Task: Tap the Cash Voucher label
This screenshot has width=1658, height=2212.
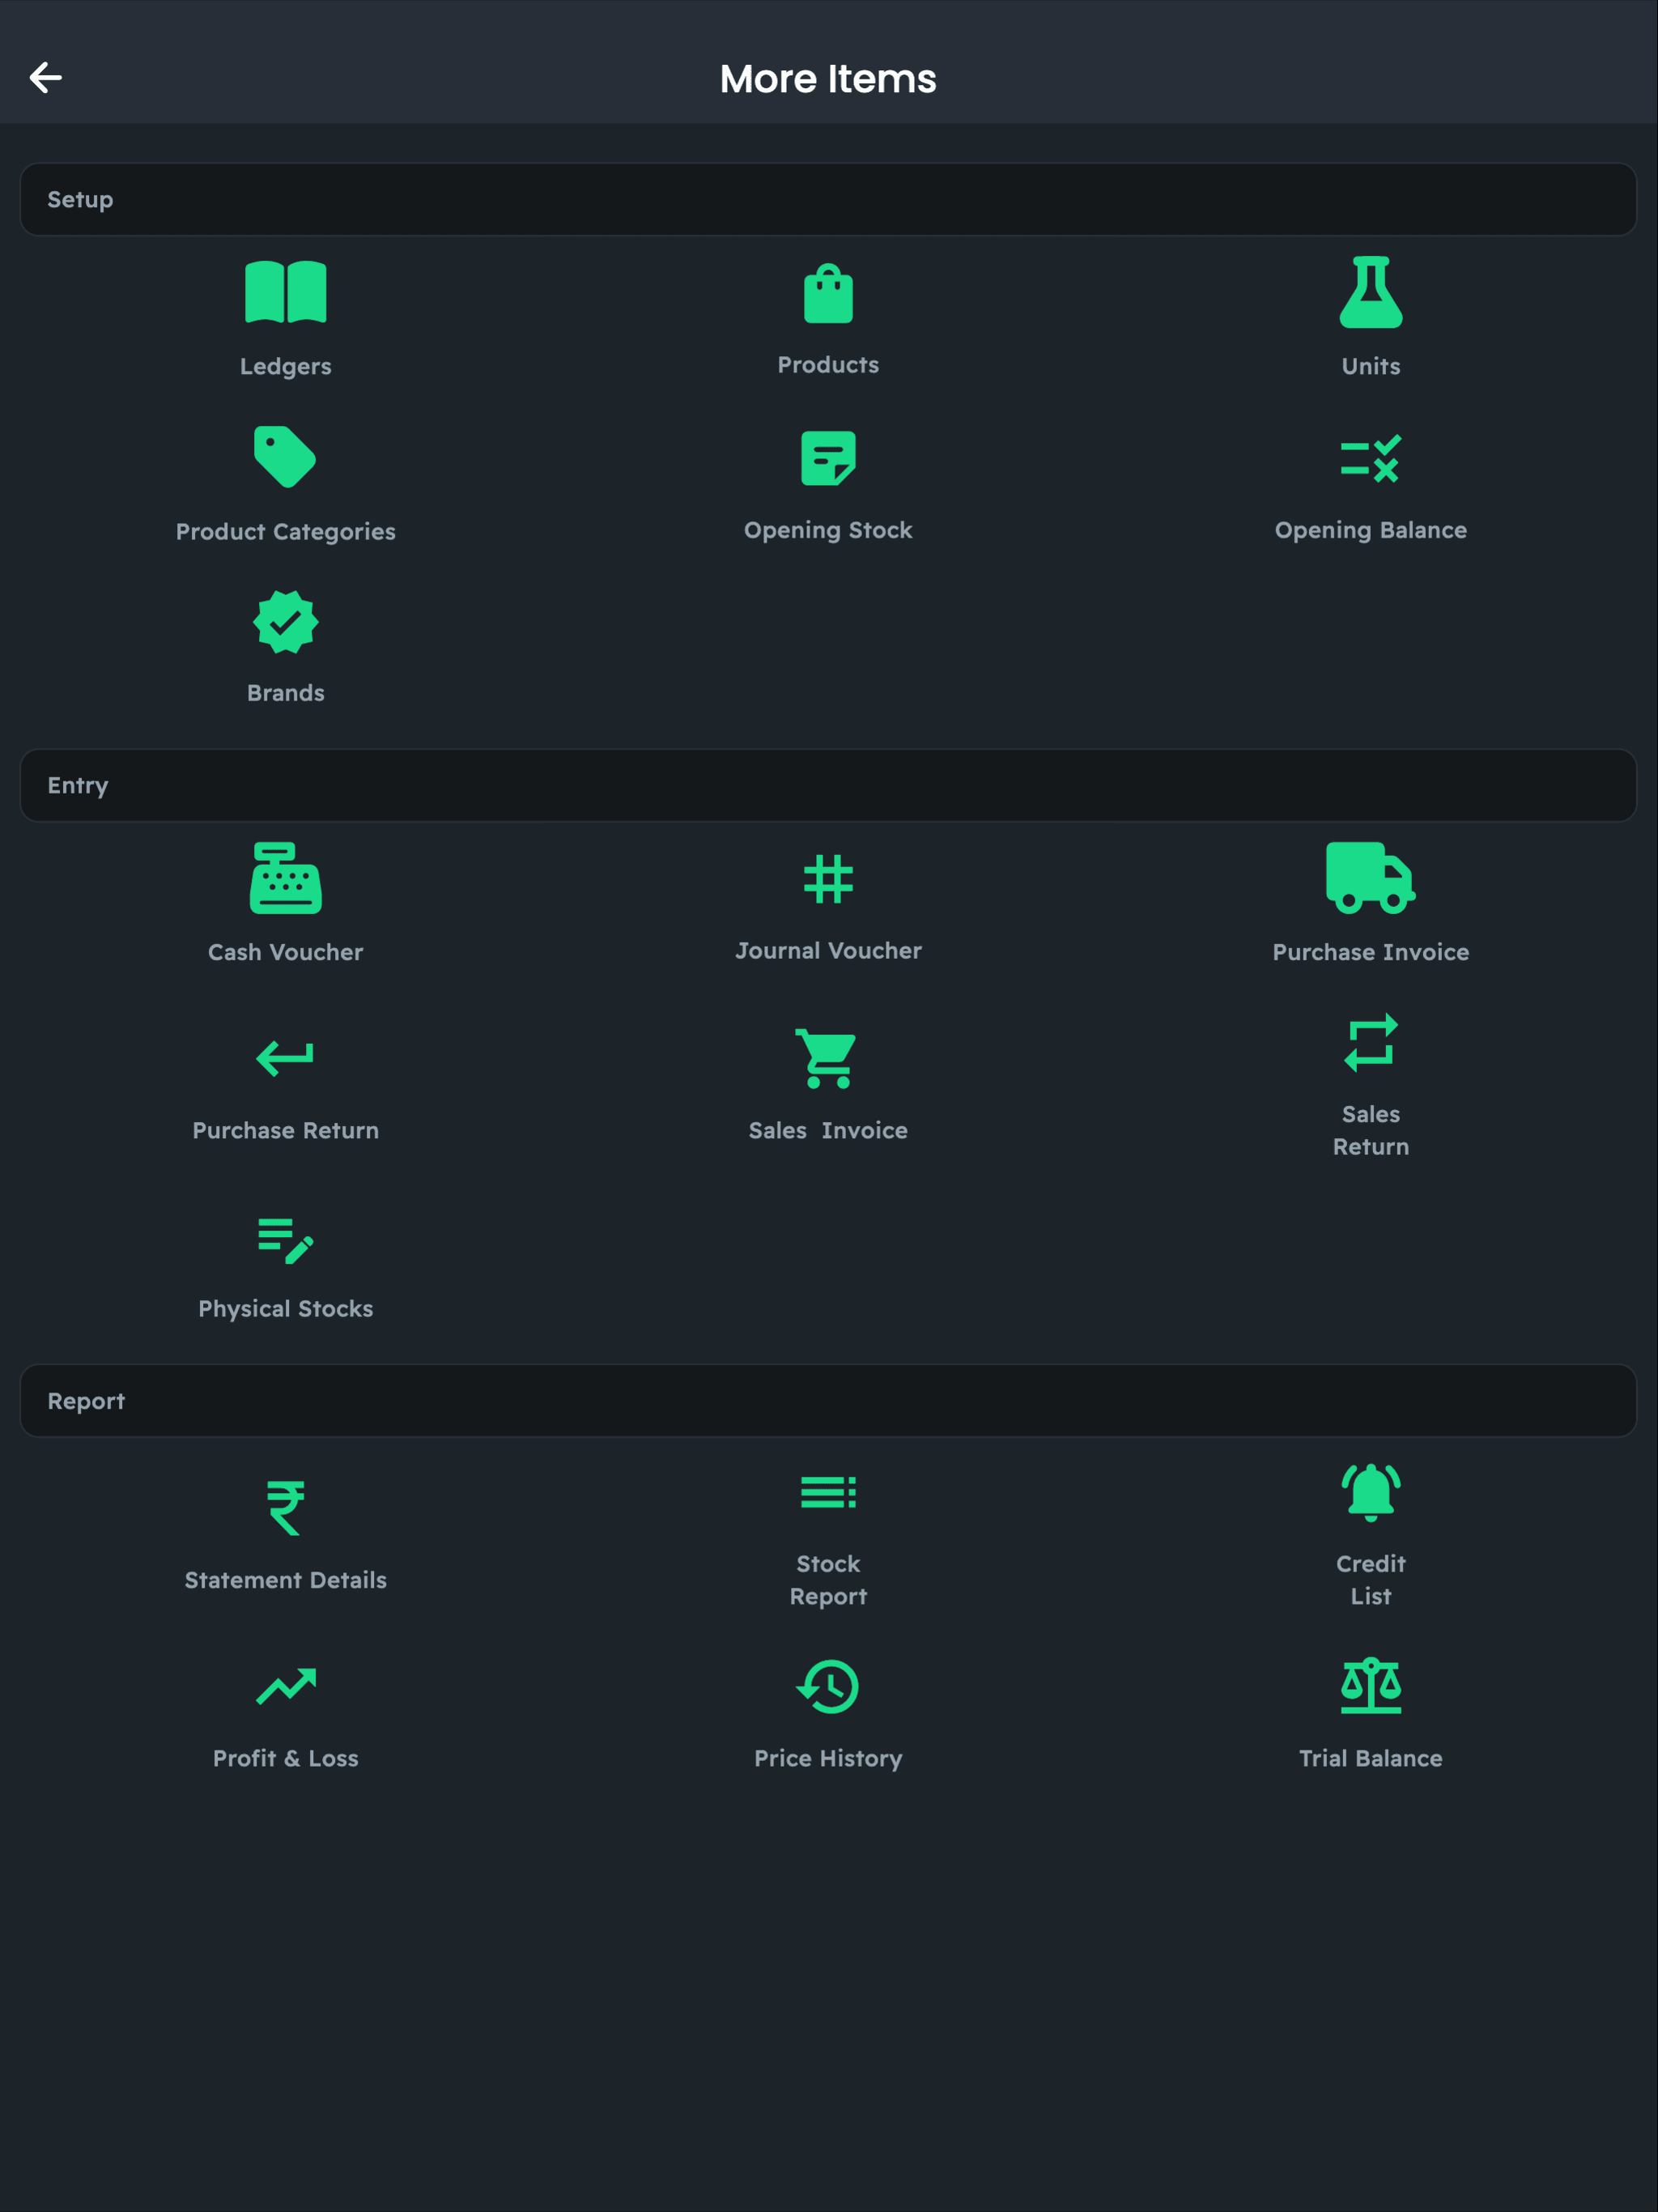Action: click(286, 952)
